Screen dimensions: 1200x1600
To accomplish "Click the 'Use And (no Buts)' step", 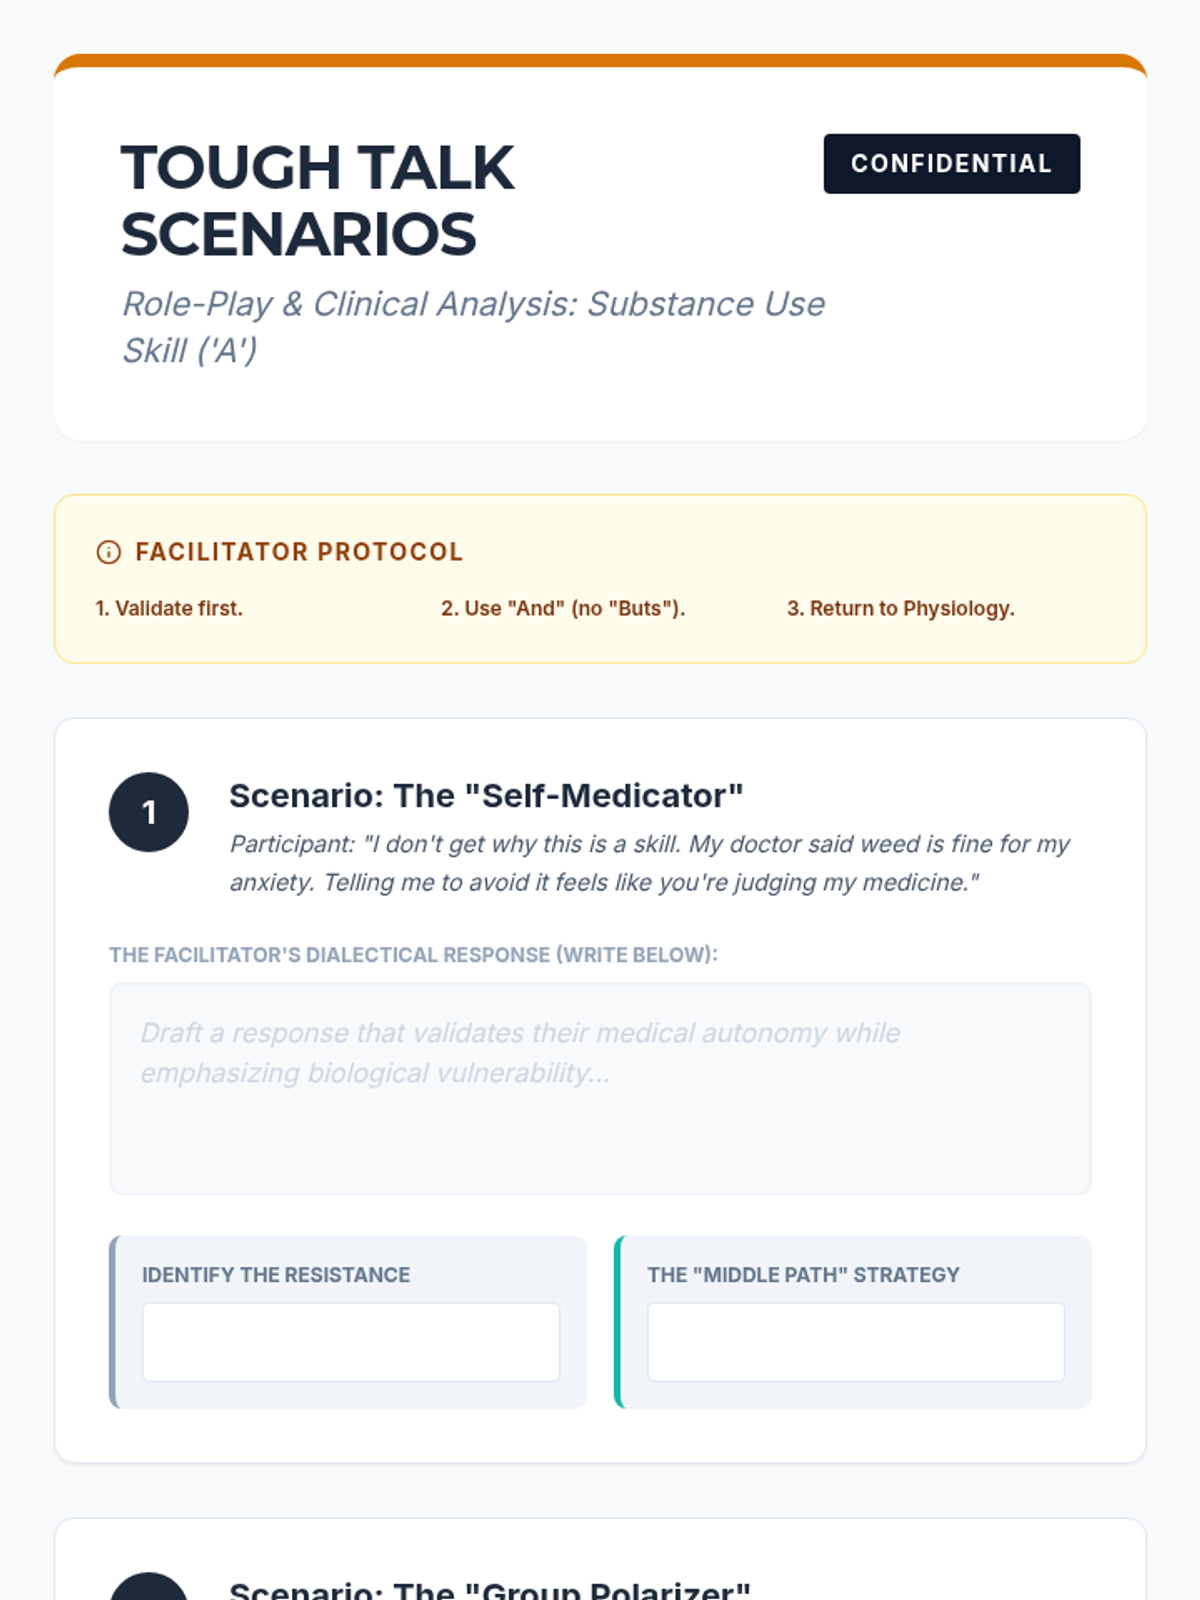I will coord(563,608).
